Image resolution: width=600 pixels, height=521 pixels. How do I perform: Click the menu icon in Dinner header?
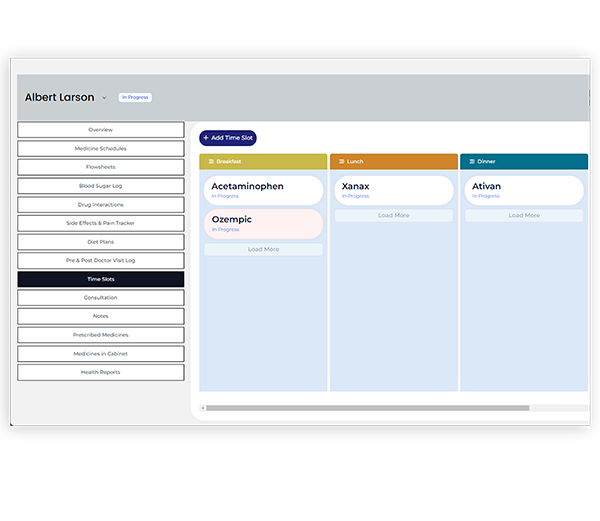pyautogui.click(x=471, y=161)
